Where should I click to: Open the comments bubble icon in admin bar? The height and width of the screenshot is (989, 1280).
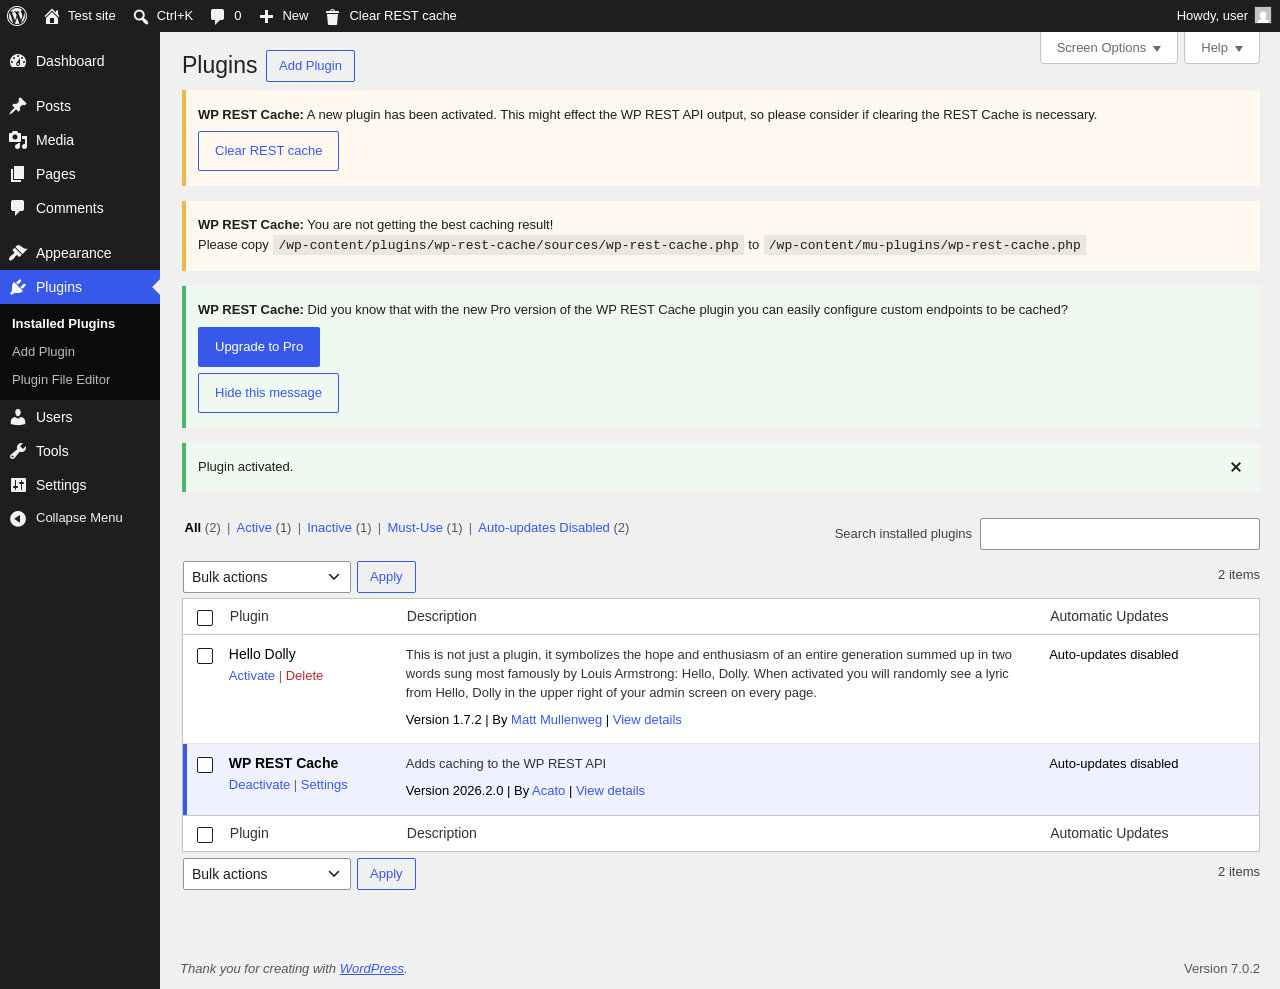(218, 16)
